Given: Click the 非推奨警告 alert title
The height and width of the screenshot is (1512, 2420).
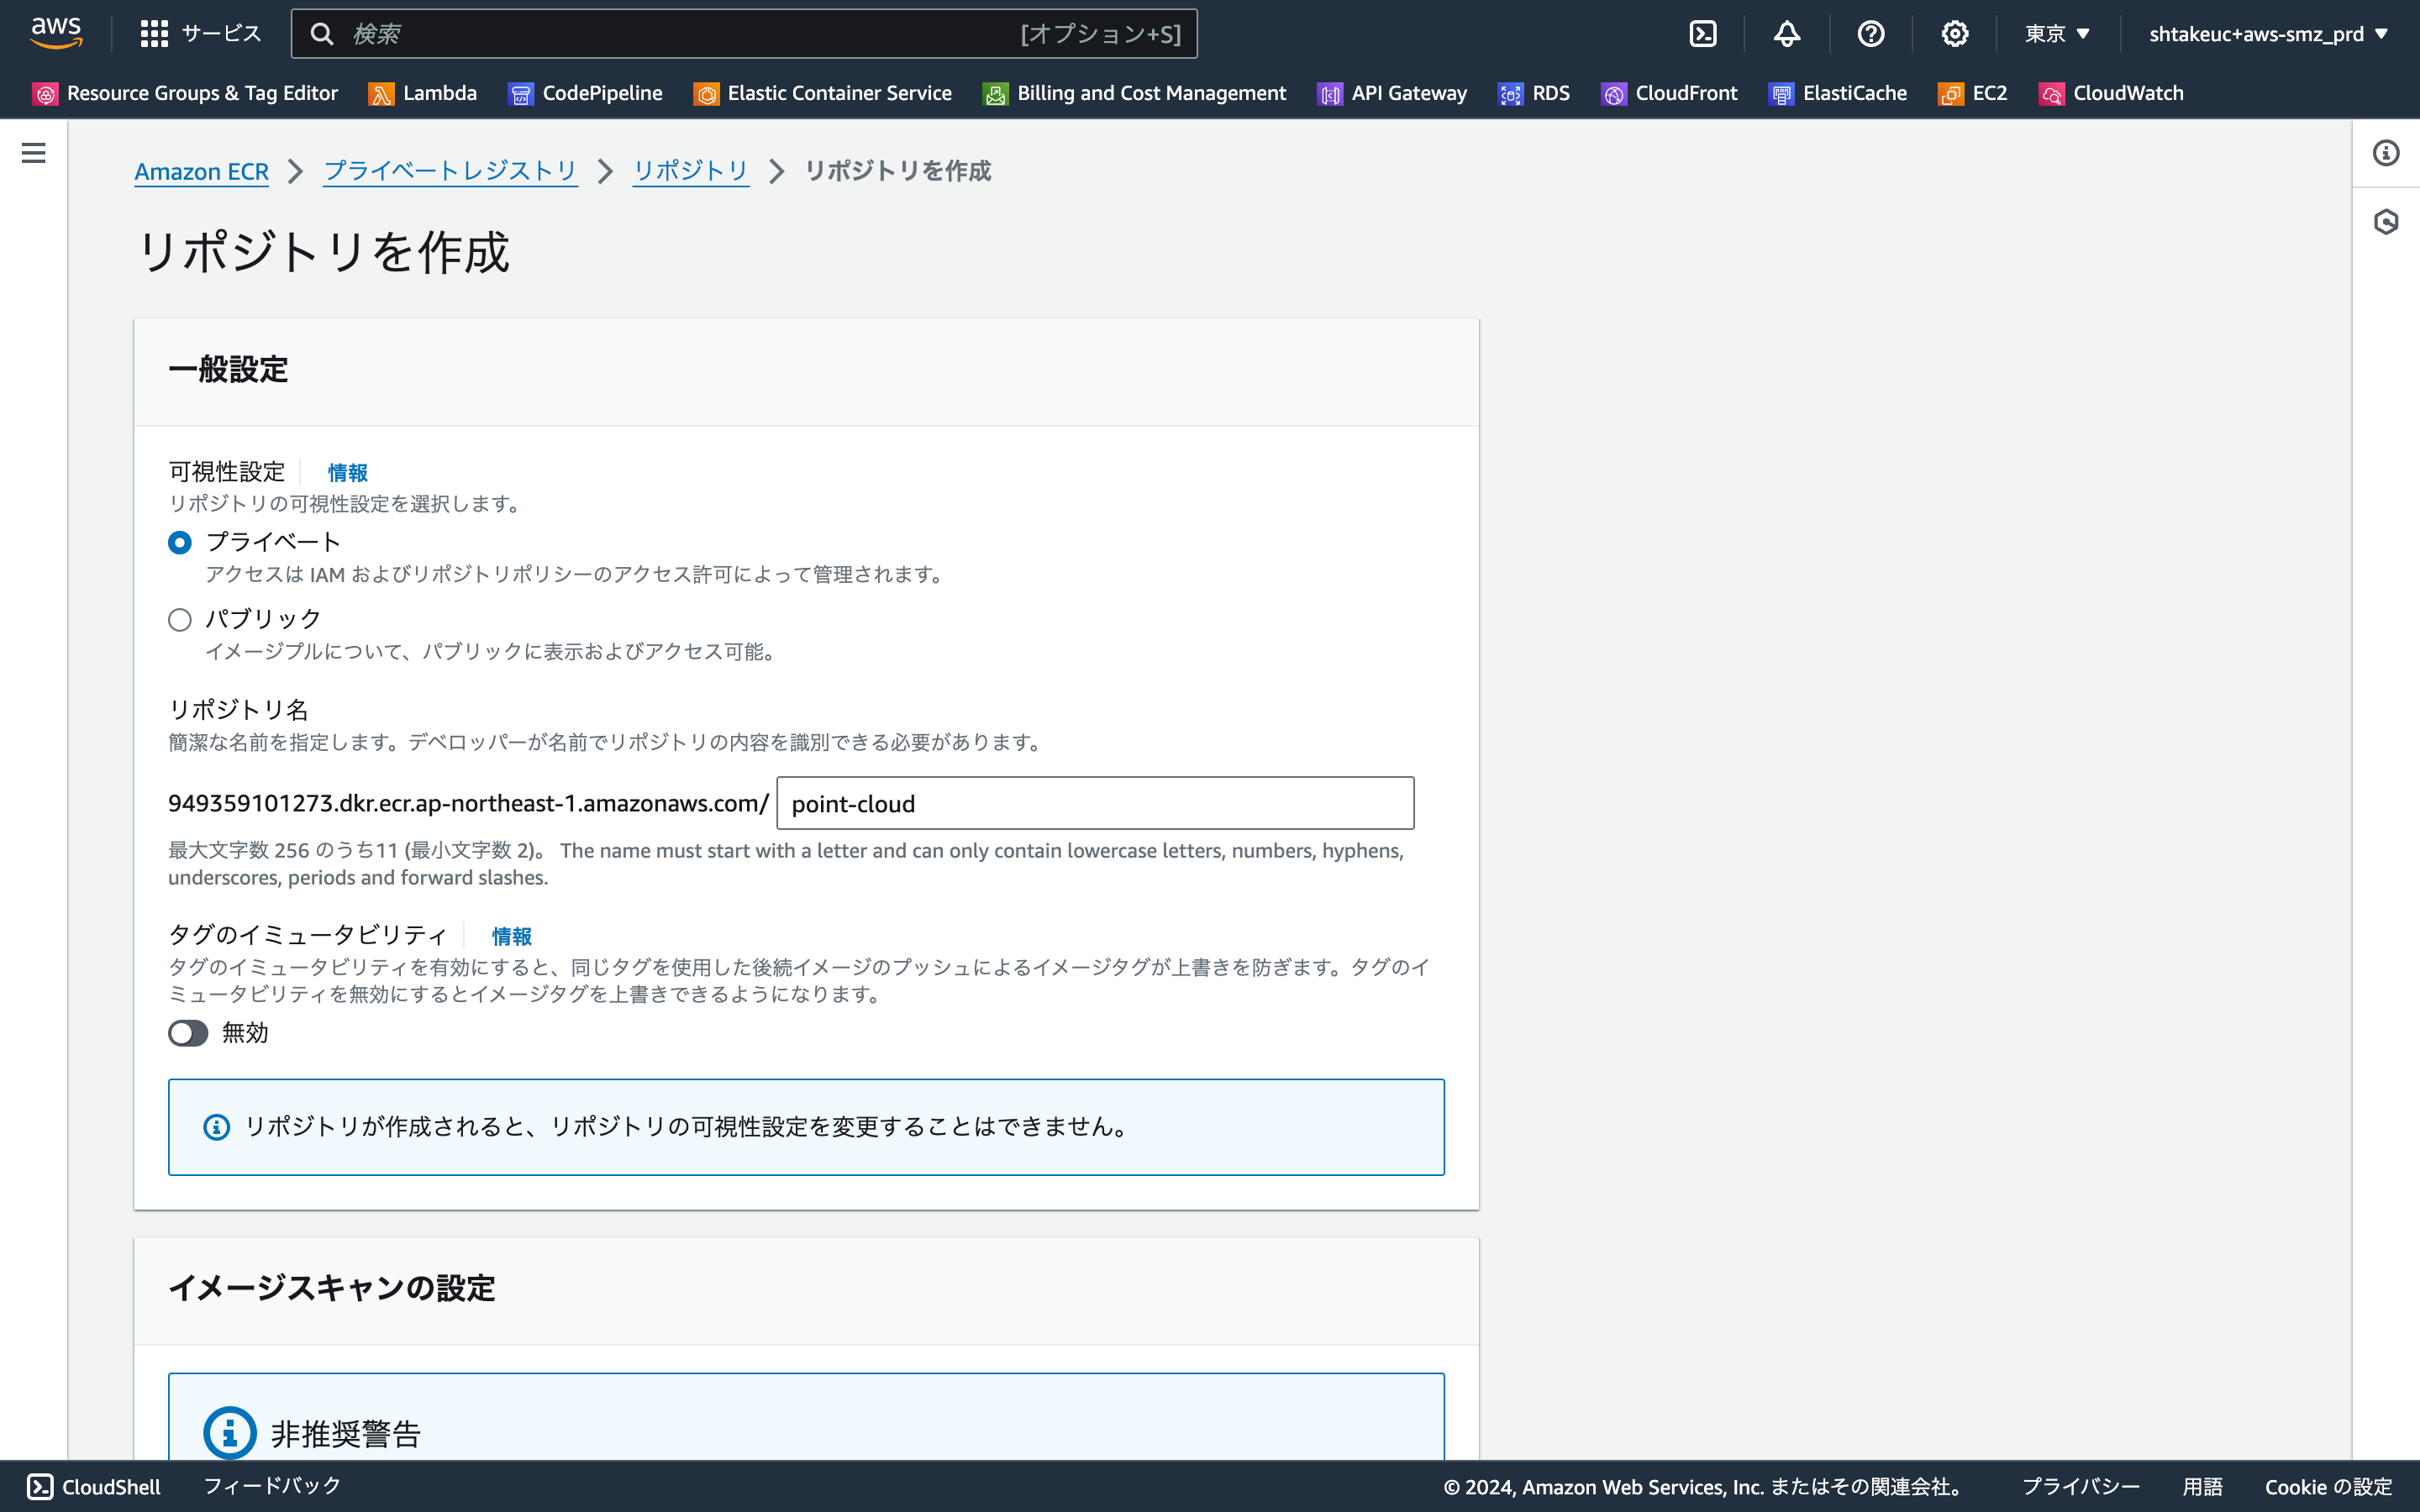Looking at the screenshot, I should pyautogui.click(x=346, y=1434).
